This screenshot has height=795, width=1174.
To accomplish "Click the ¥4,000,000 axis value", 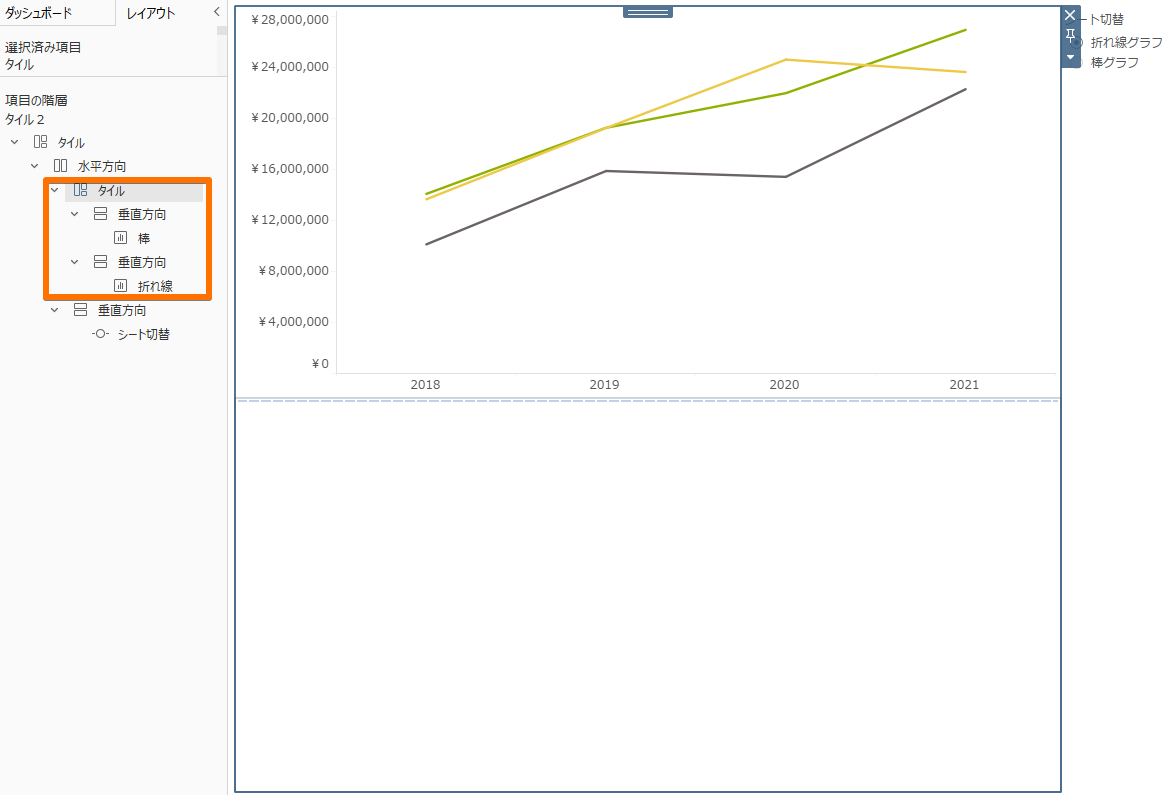I will tap(294, 321).
